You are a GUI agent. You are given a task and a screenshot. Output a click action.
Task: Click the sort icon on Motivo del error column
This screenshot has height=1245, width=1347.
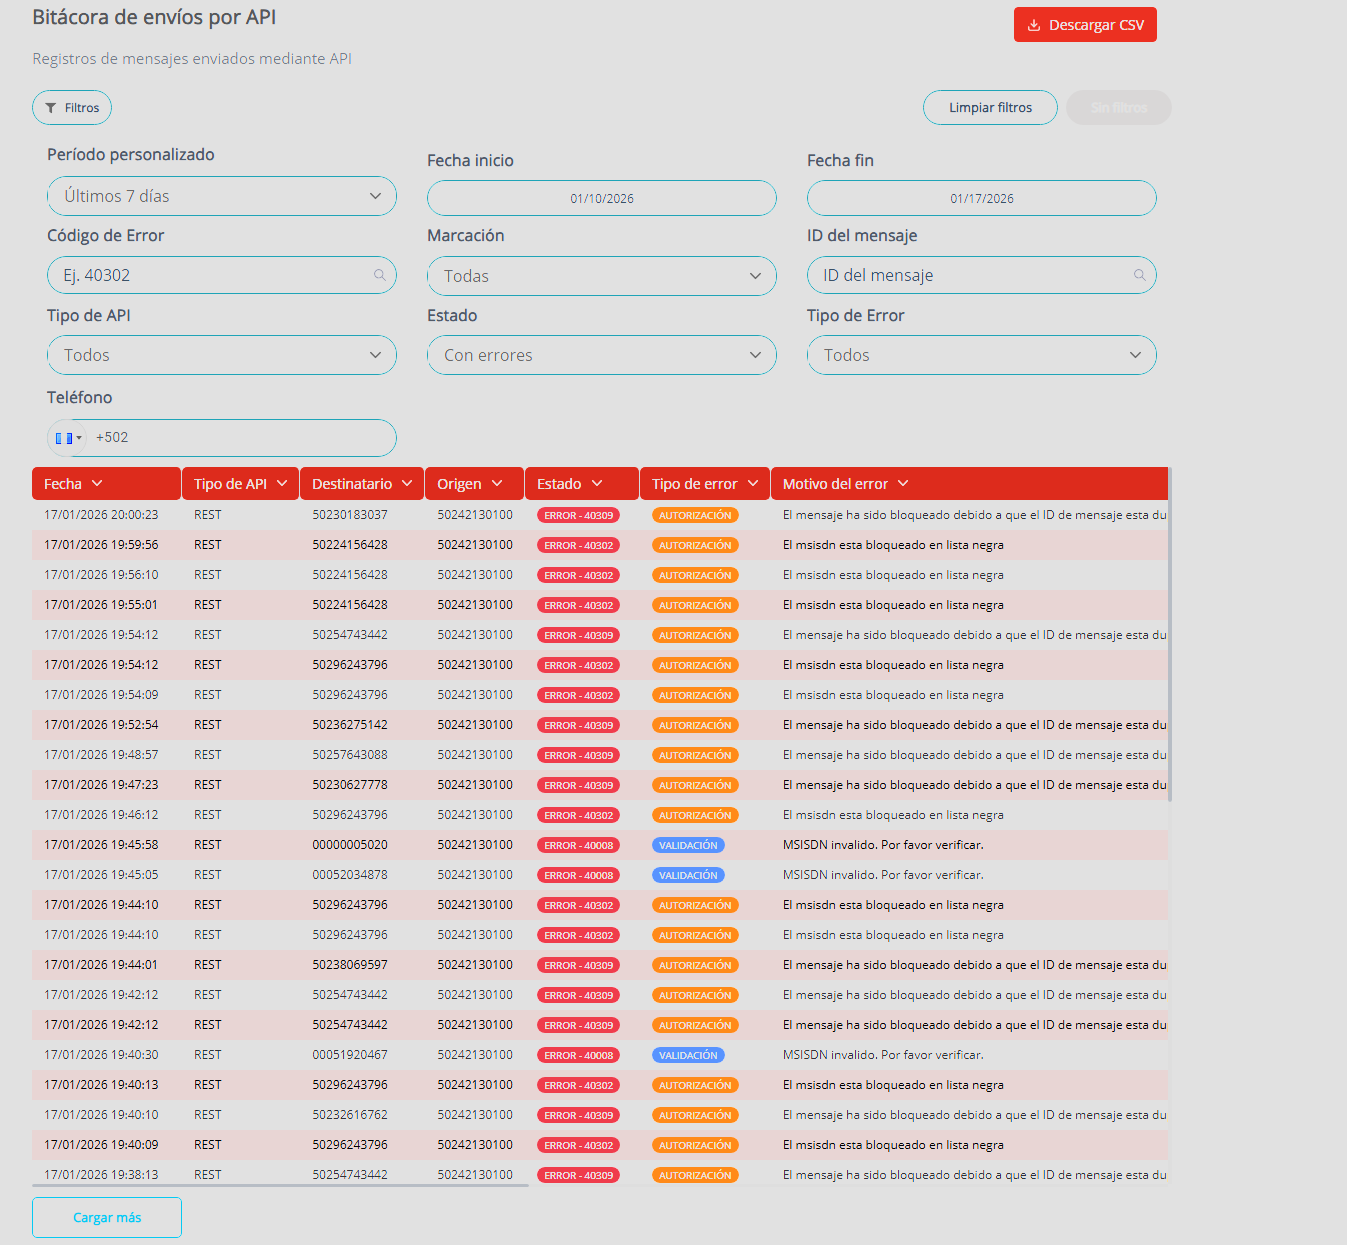click(x=902, y=483)
